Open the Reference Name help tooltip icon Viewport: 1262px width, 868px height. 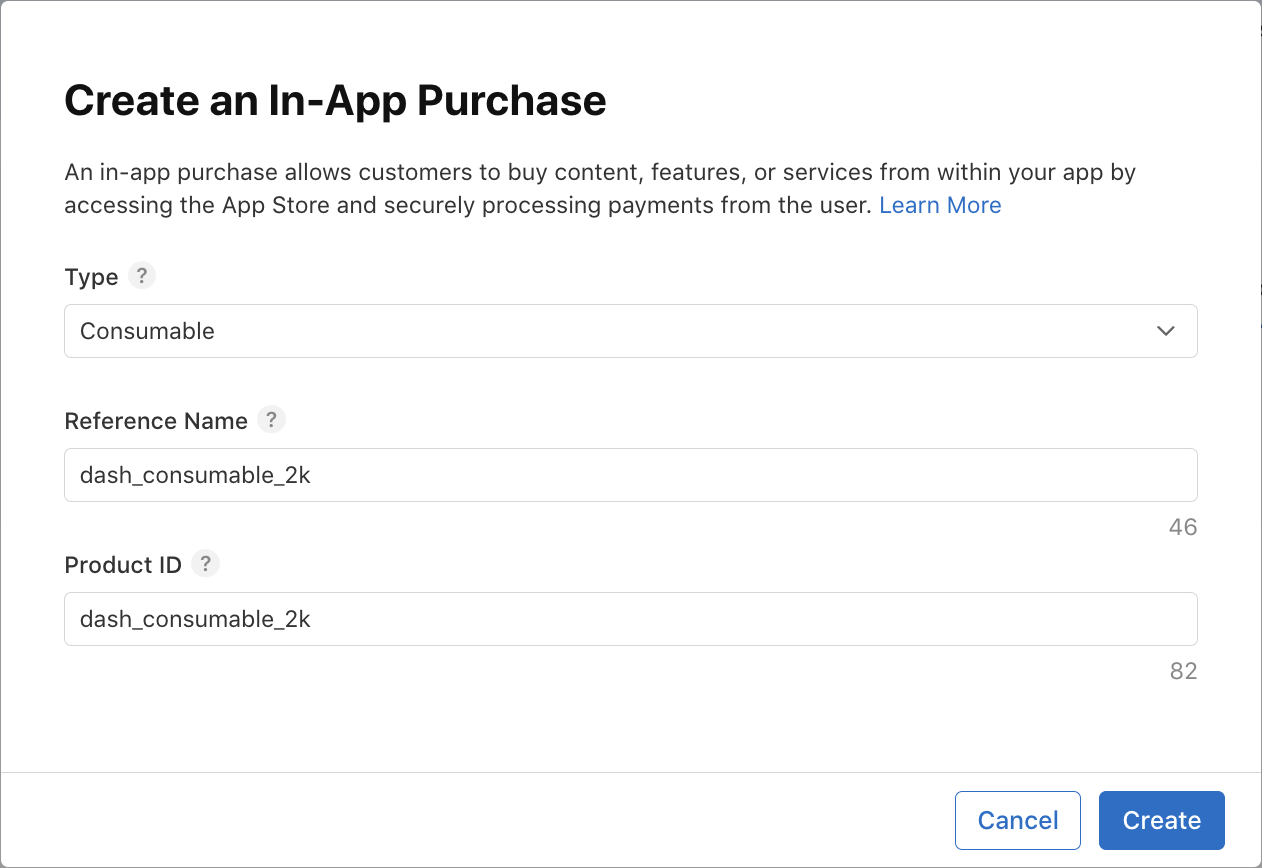coord(271,420)
